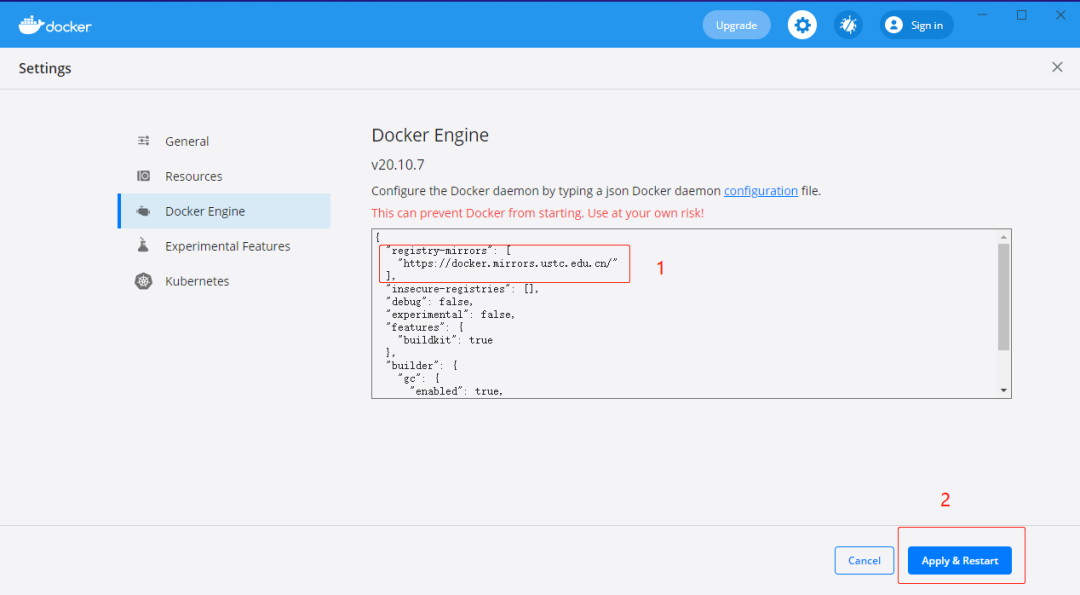Image resolution: width=1080 pixels, height=595 pixels.
Task: Open settings via the gear icon
Action: coord(802,25)
